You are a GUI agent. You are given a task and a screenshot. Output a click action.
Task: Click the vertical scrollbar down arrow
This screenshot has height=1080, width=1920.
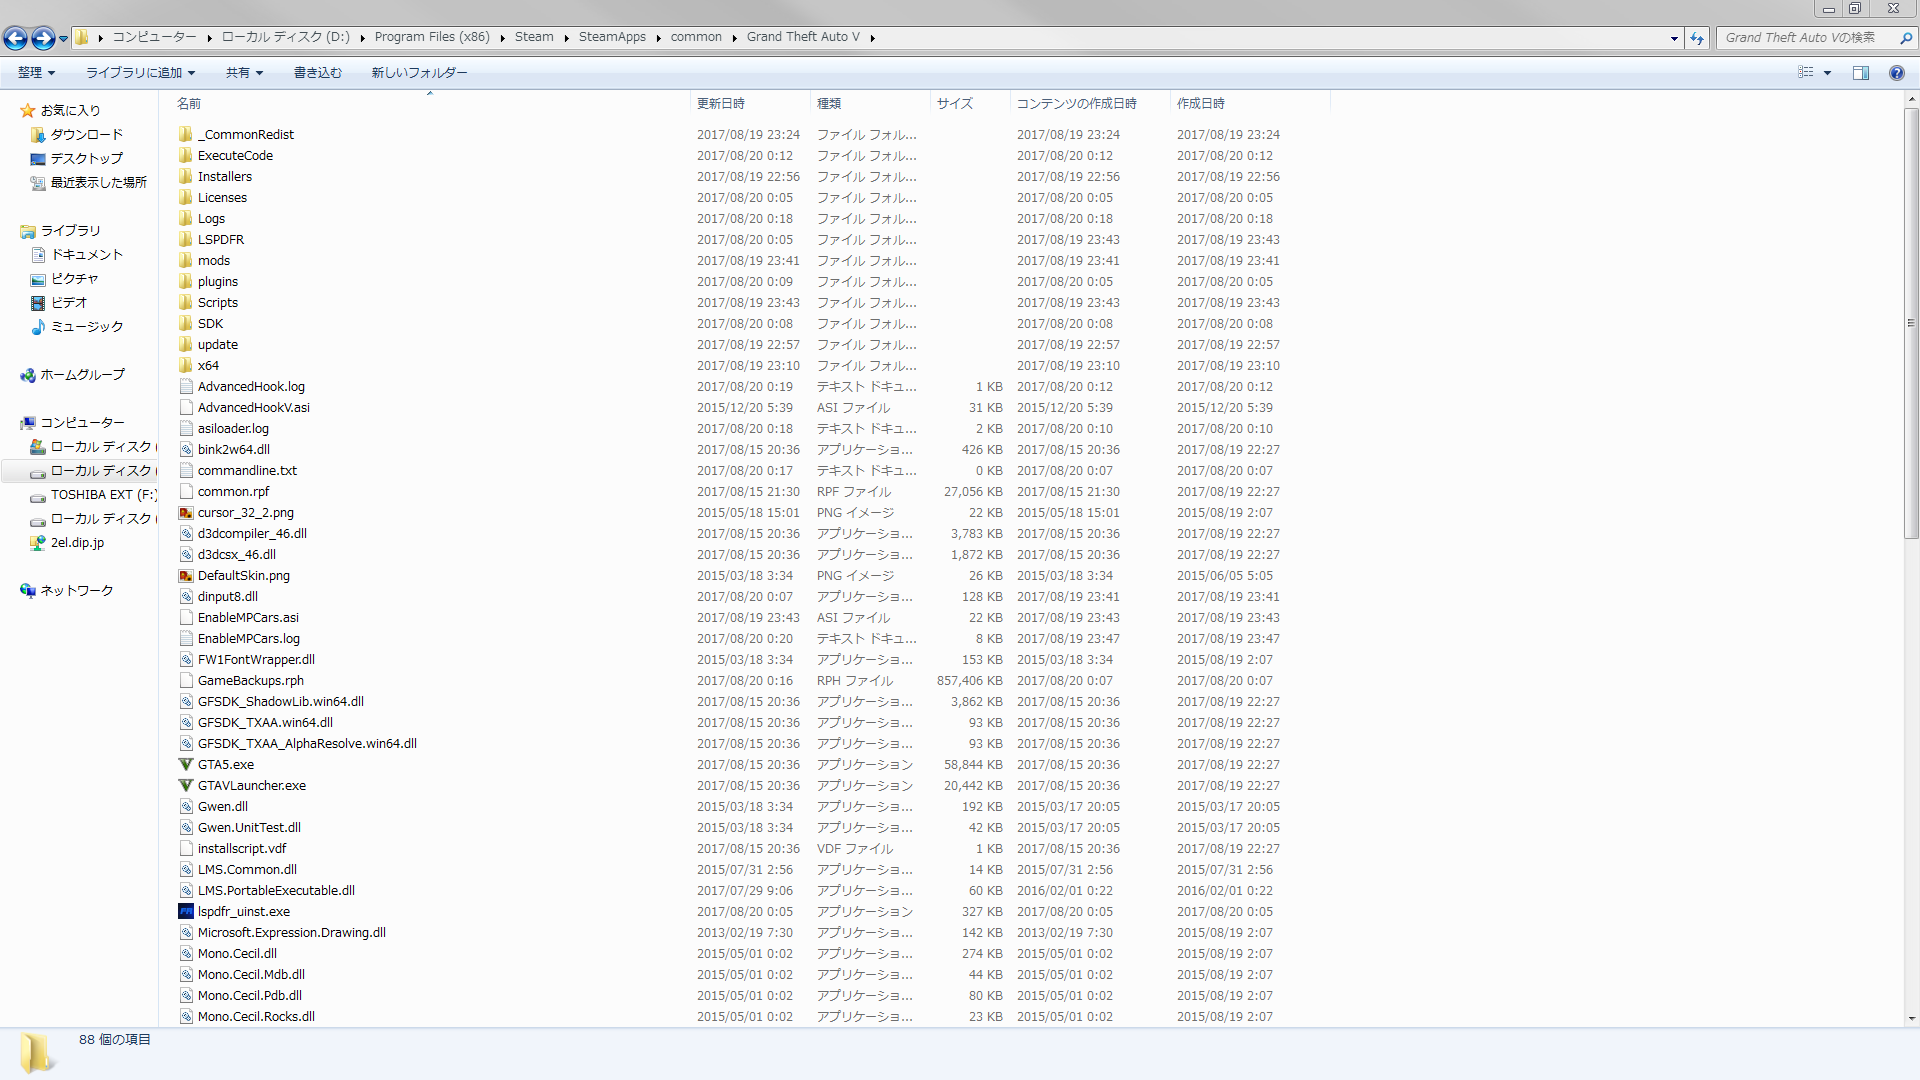(1911, 1019)
